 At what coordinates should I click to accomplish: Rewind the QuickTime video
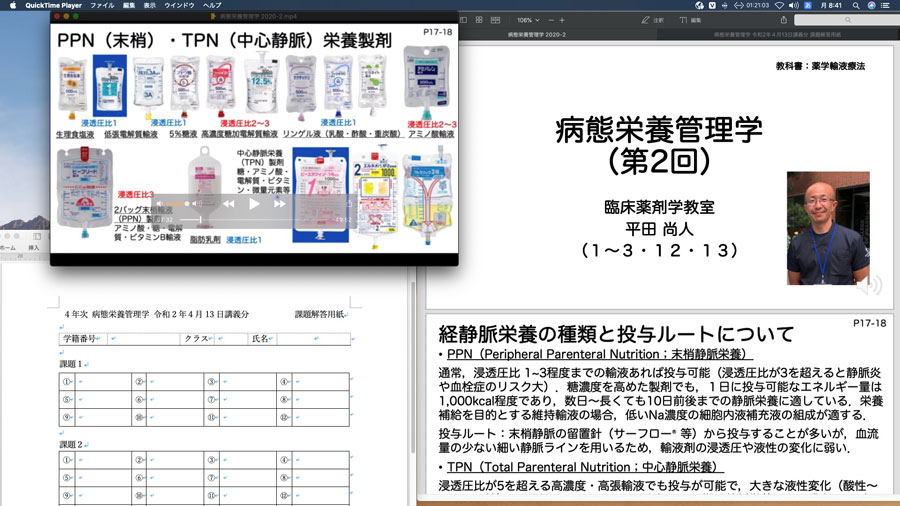click(x=228, y=204)
